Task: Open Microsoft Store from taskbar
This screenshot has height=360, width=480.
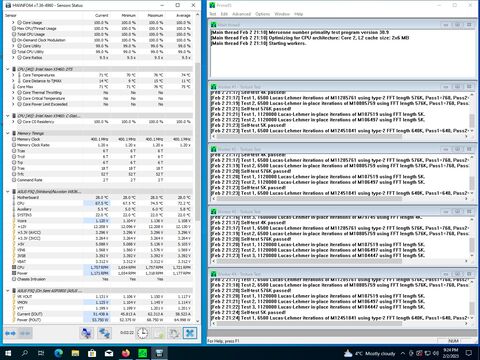Action: tap(92, 353)
